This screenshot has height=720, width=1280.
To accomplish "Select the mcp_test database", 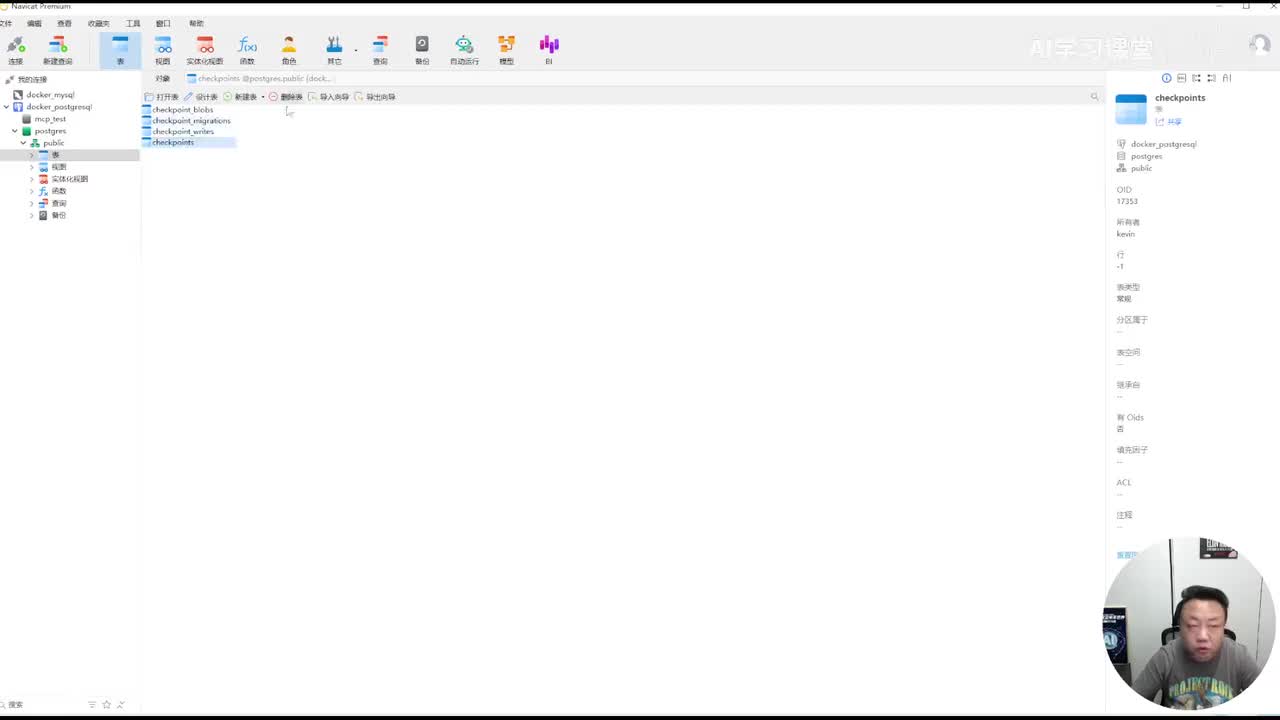I will 44,119.
